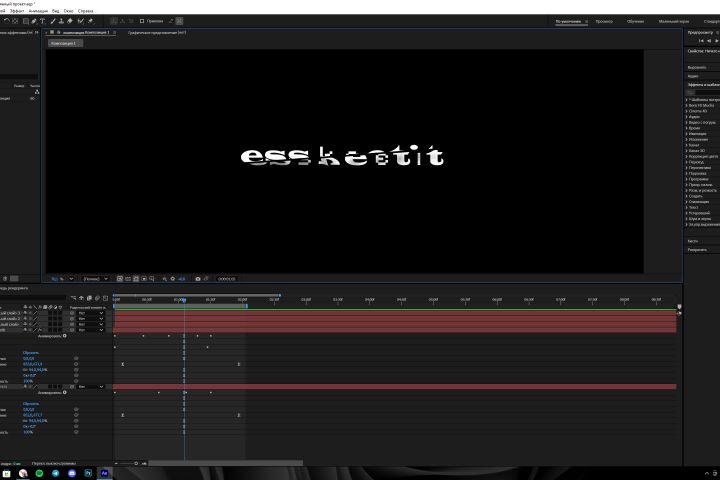Open the Кисти panel on the right

click(x=692, y=241)
